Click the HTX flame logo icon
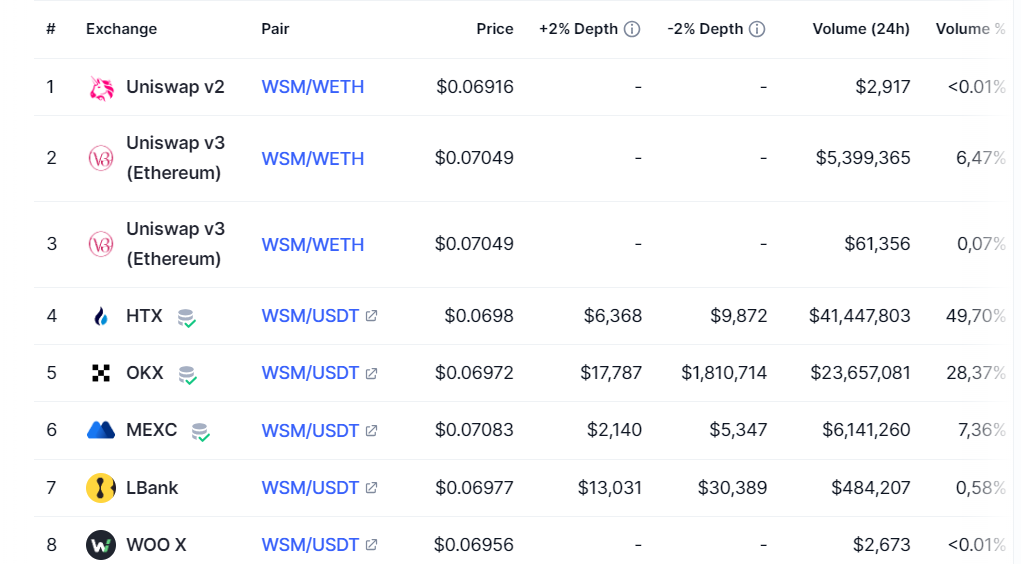This screenshot has height=564, width=1021. click(101, 317)
